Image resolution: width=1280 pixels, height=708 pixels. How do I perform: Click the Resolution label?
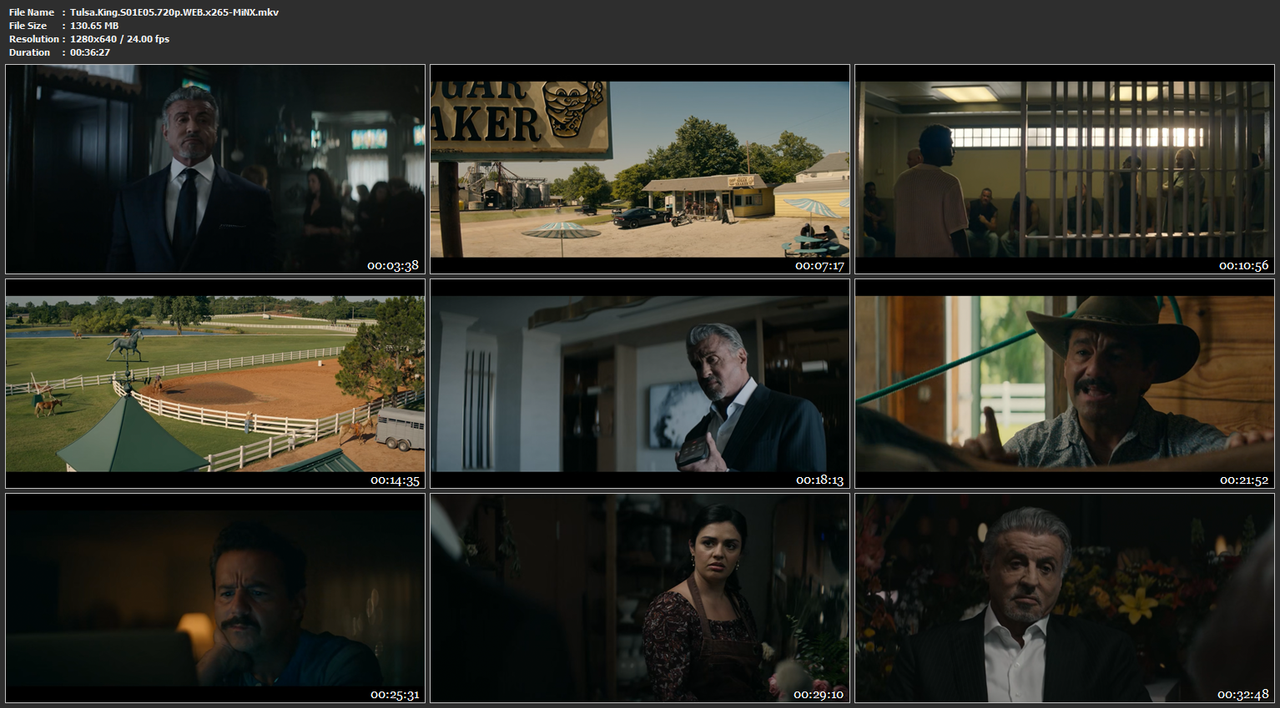(33, 38)
